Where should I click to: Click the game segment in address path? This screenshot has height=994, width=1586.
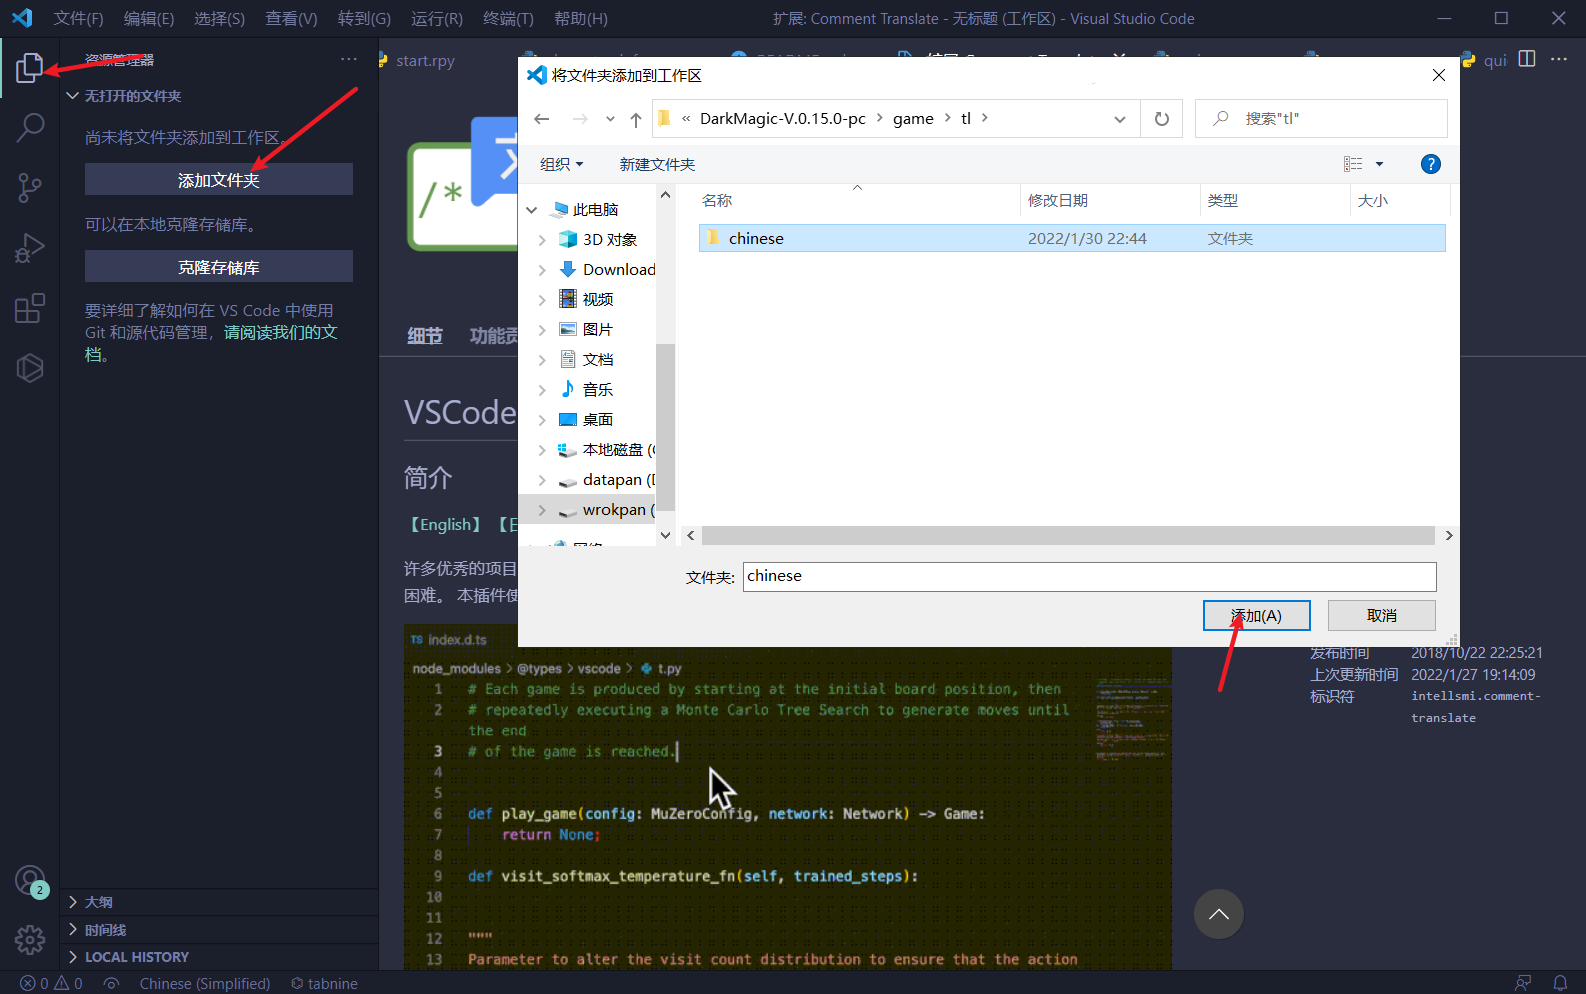click(x=913, y=119)
